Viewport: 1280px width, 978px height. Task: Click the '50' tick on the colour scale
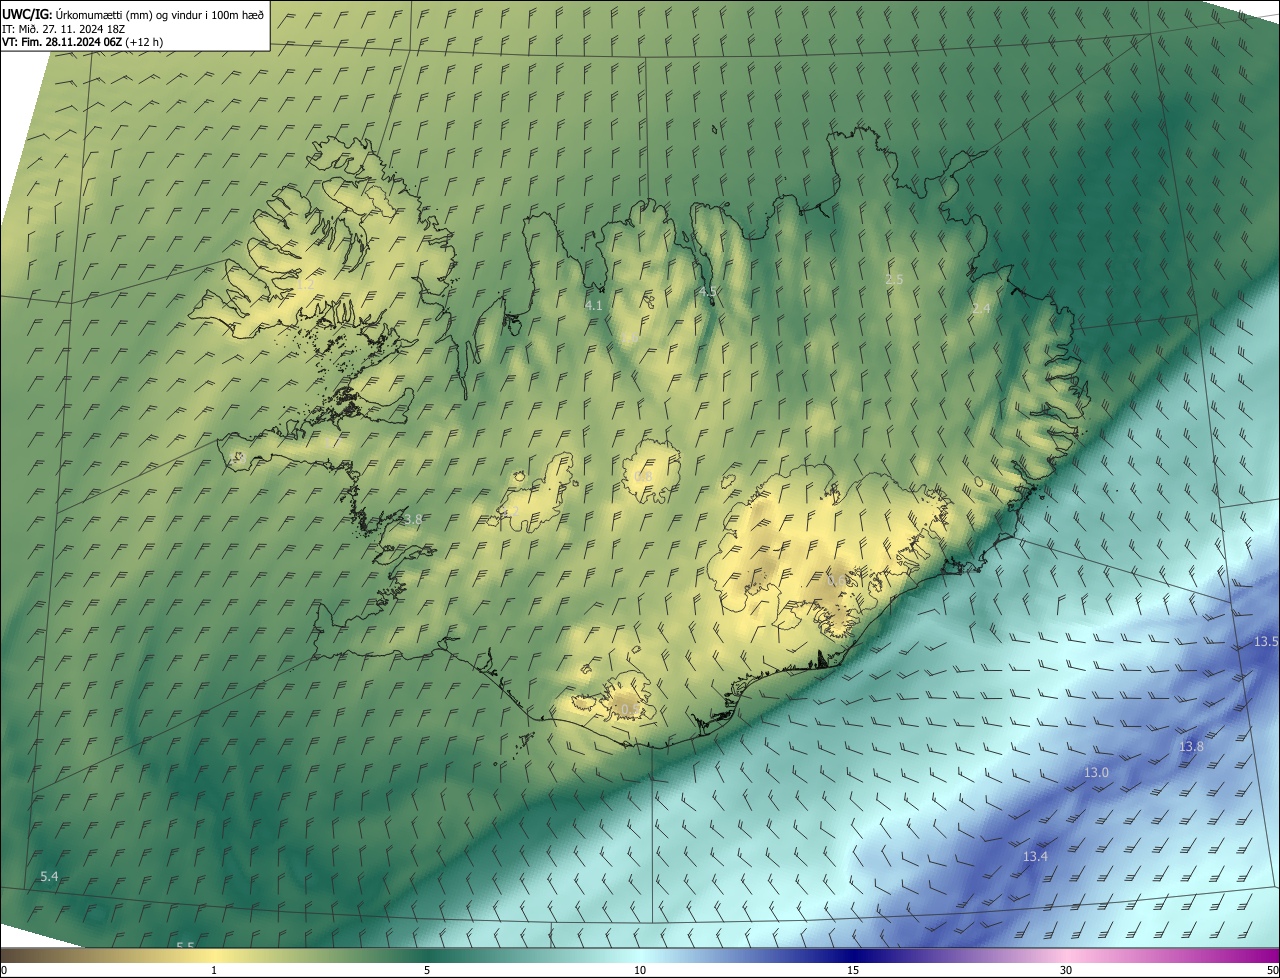click(x=1272, y=970)
